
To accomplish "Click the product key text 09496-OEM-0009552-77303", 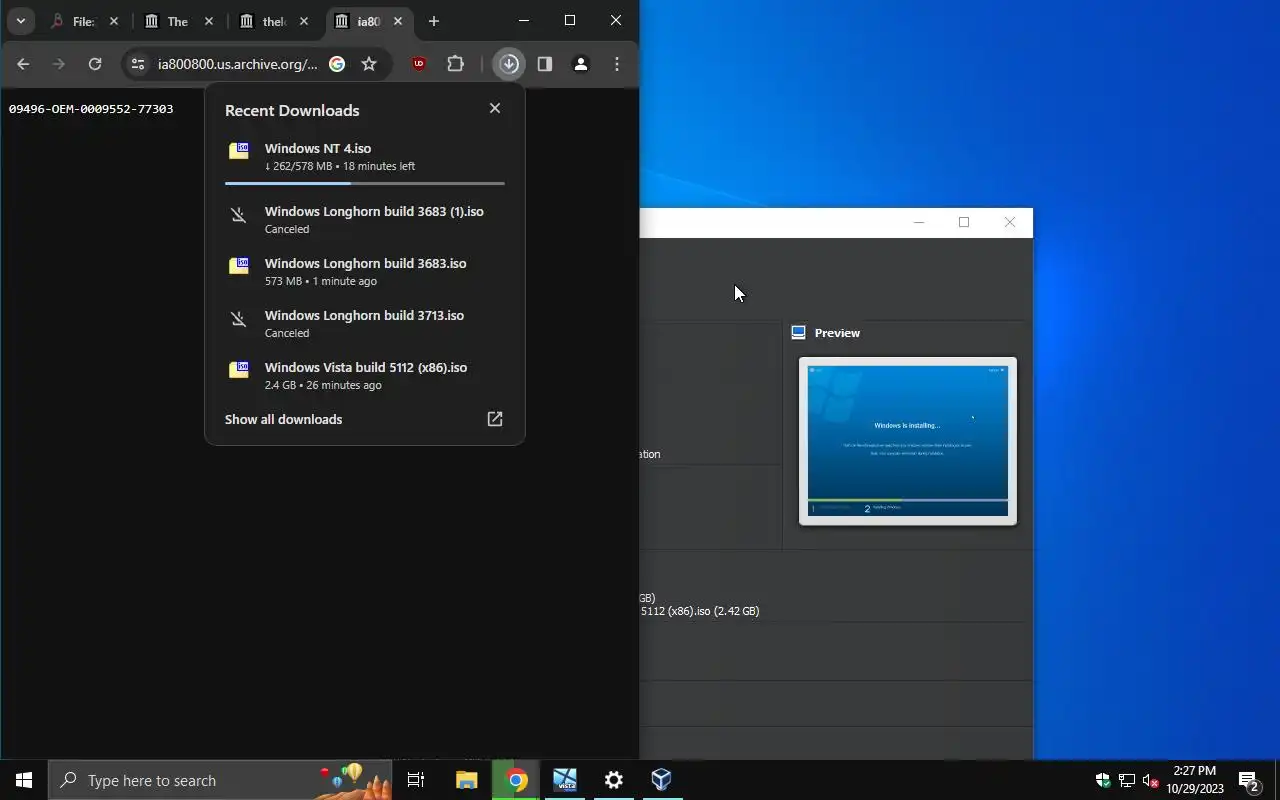I will click(x=91, y=108).
